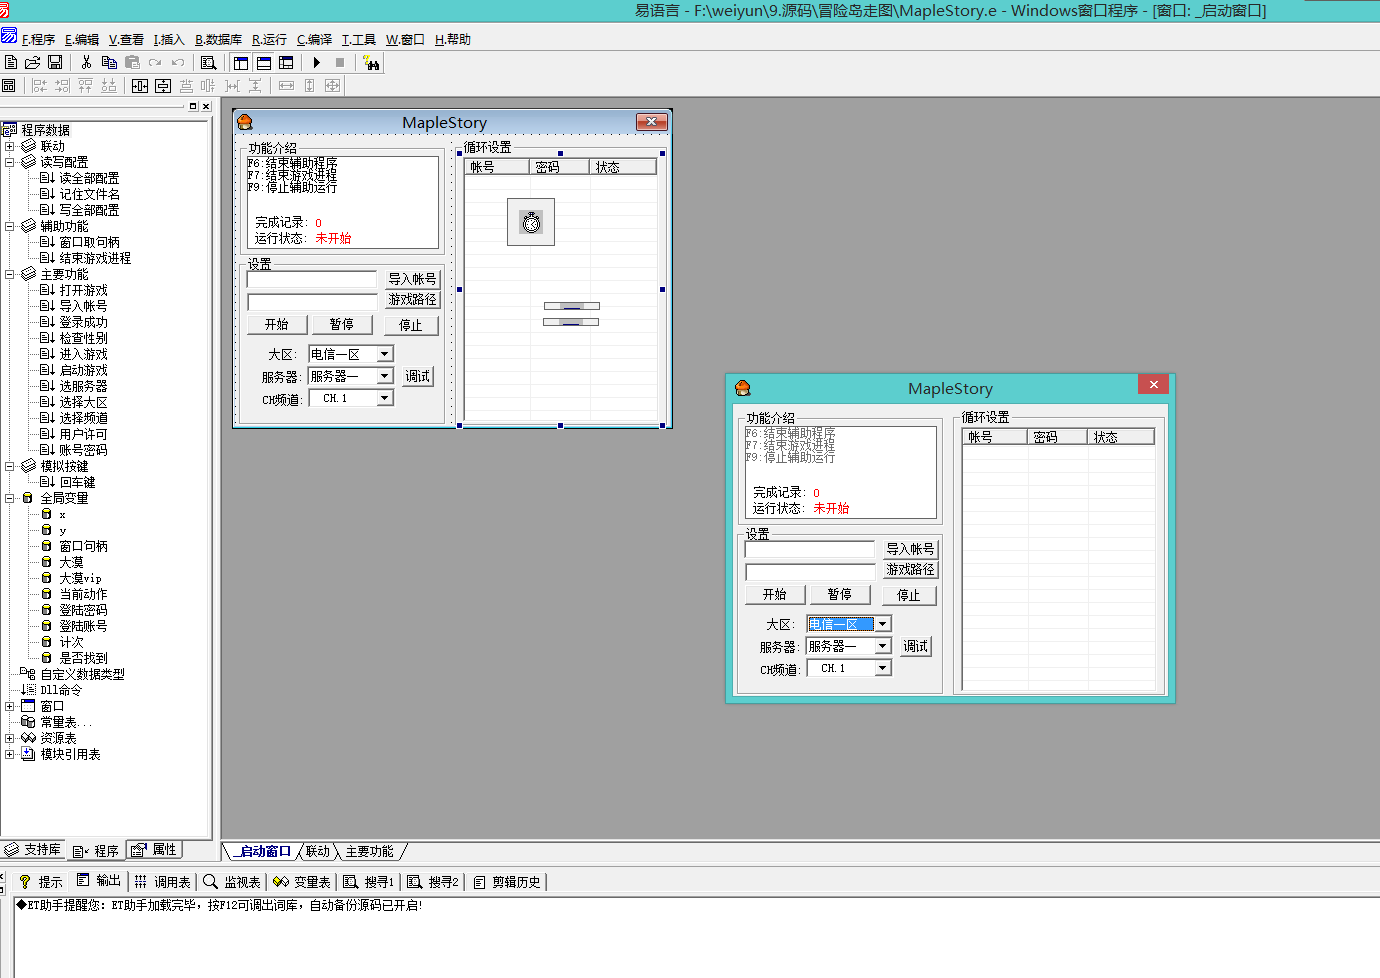Click the form preview icon in alignment toolbar
The width and height of the screenshot is (1380, 978).
[9, 86]
